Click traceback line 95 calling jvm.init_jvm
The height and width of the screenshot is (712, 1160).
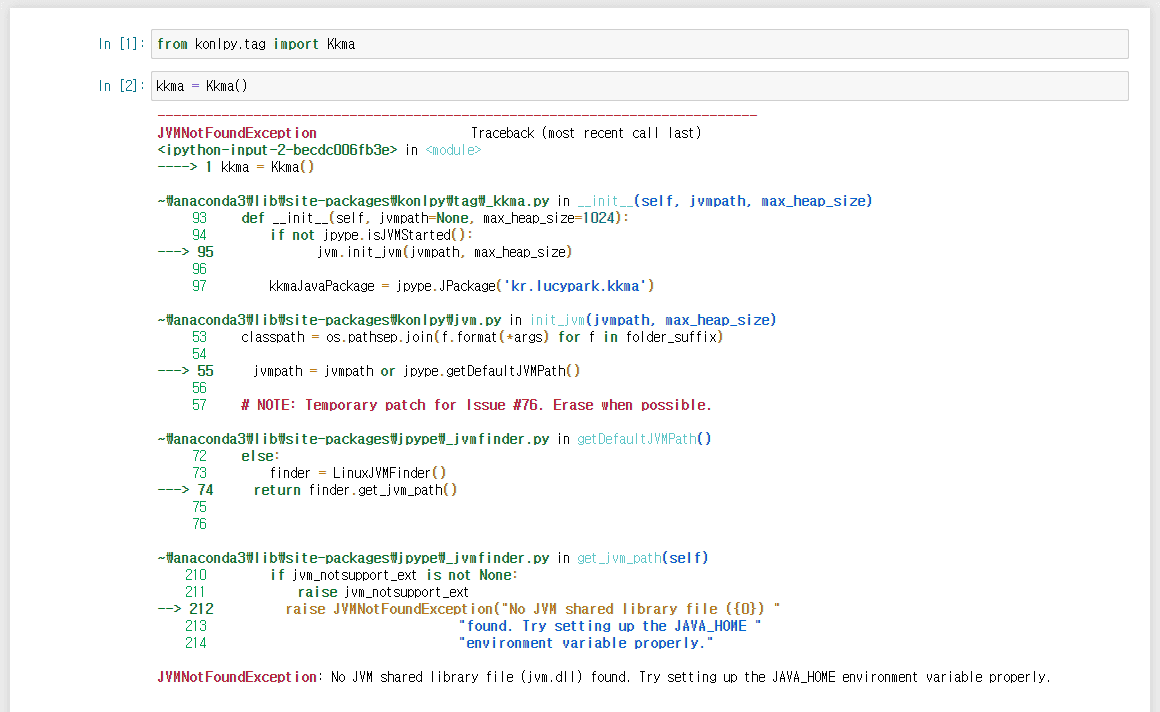(x=445, y=252)
